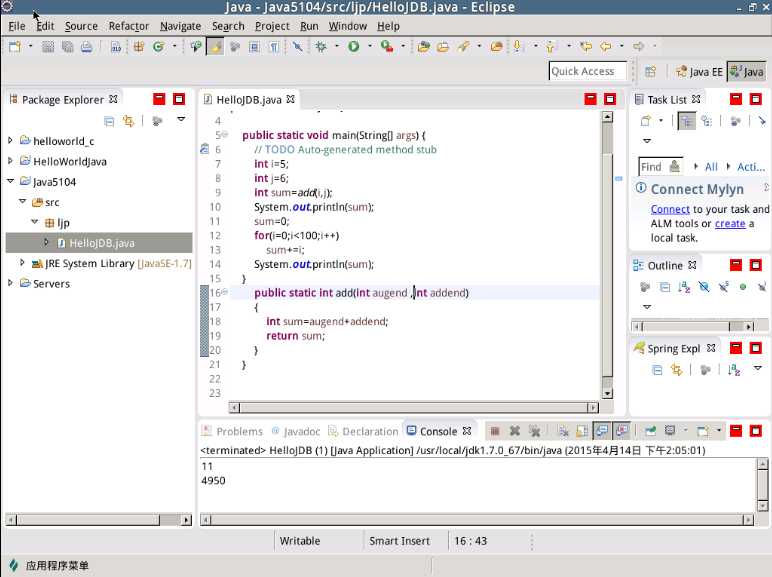The width and height of the screenshot is (772, 577).
Task: Click the Connect link in Mylyn panel
Action: tap(669, 209)
